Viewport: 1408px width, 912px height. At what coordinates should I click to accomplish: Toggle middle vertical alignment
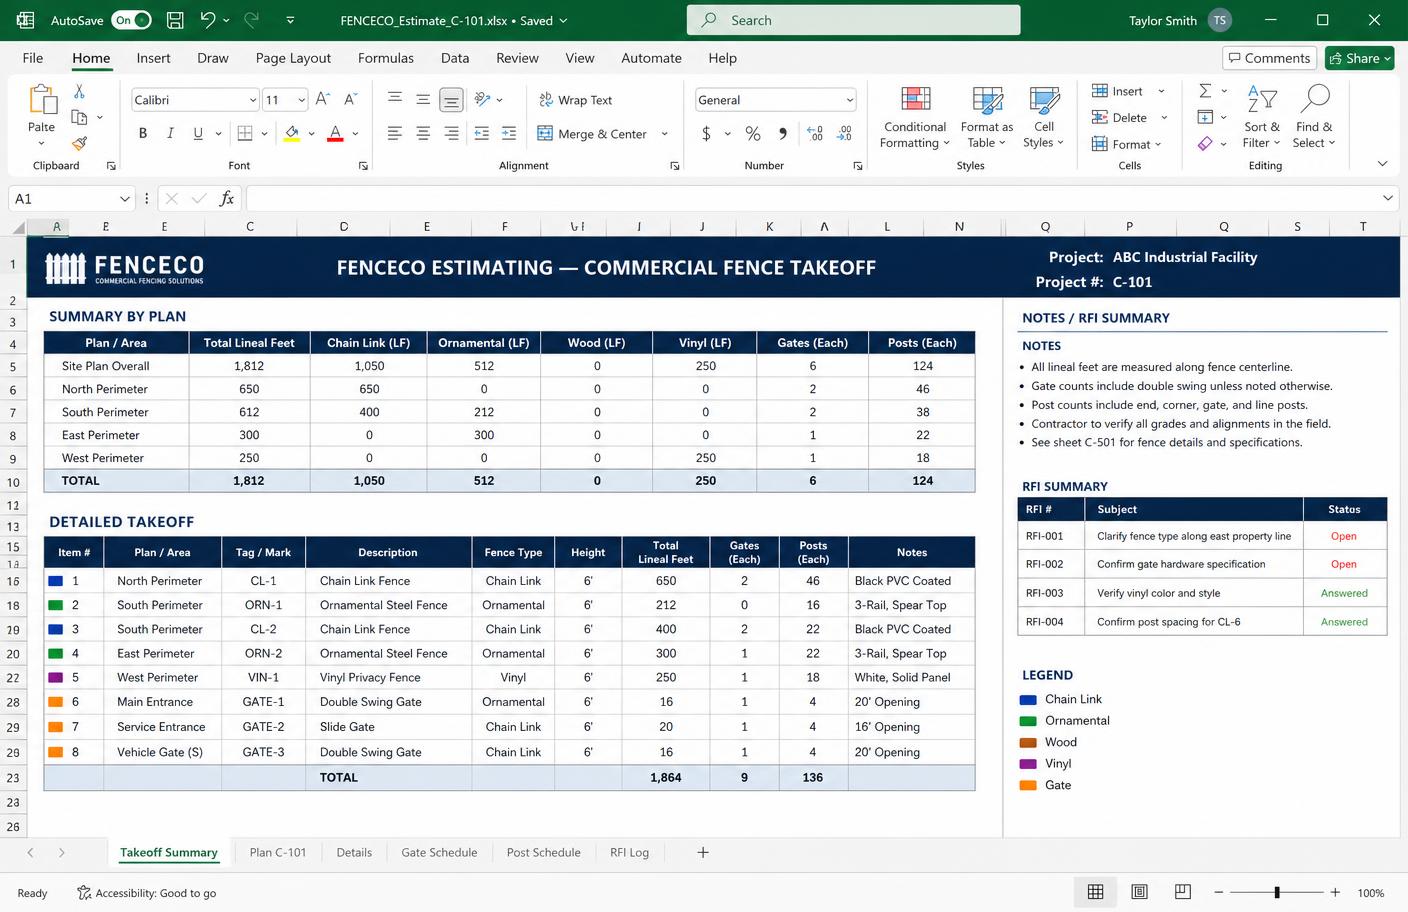point(423,99)
